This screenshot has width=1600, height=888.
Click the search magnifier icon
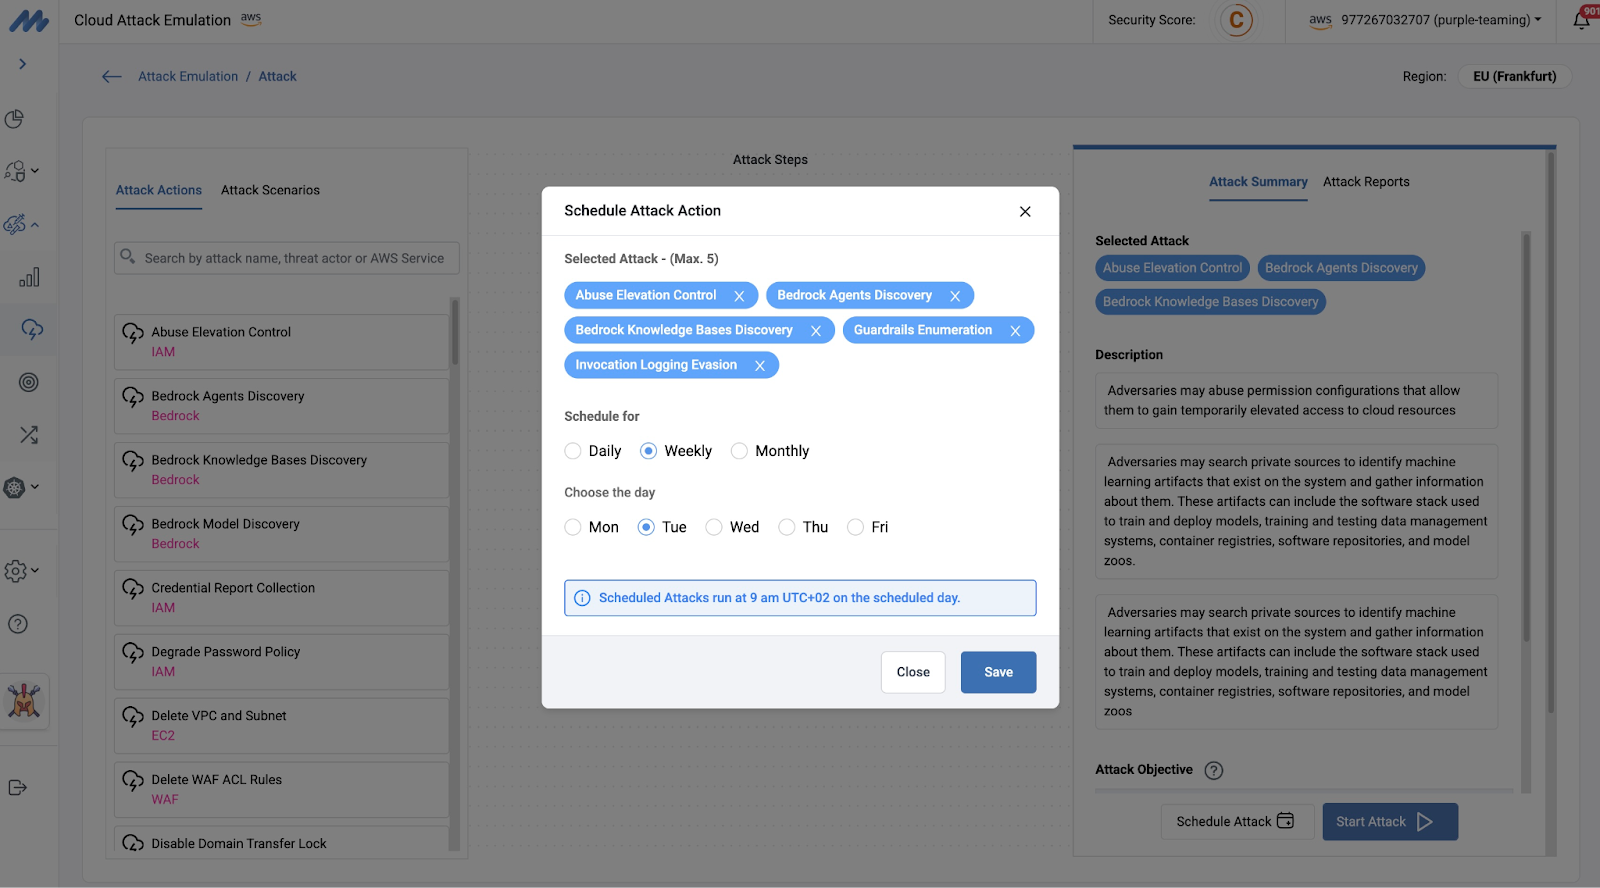pyautogui.click(x=128, y=257)
